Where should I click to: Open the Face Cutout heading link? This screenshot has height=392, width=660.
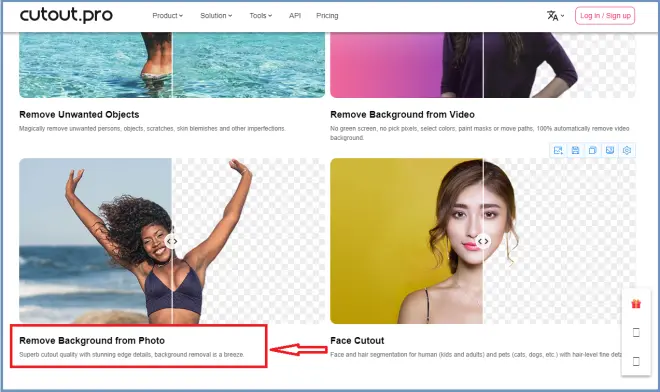click(357, 341)
